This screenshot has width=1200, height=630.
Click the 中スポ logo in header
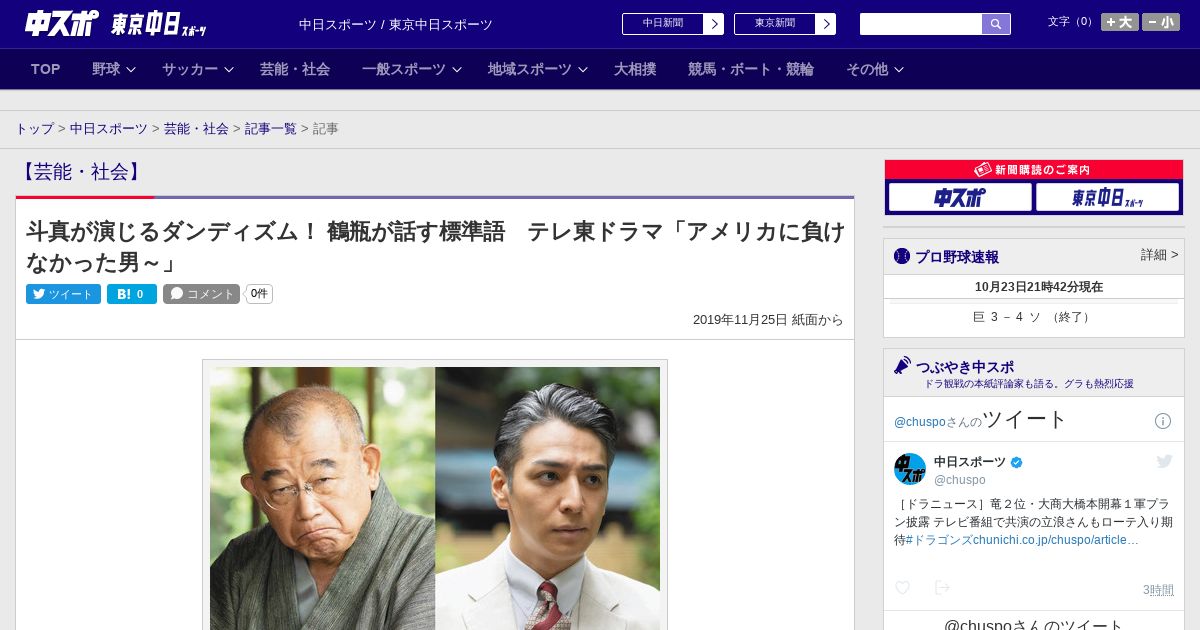pyautogui.click(x=62, y=22)
